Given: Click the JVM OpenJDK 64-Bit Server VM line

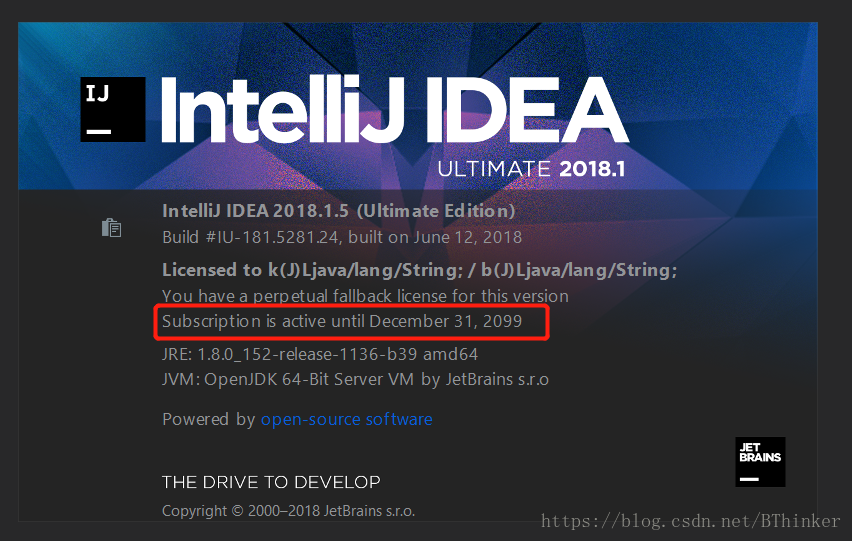Looking at the screenshot, I should coord(355,379).
